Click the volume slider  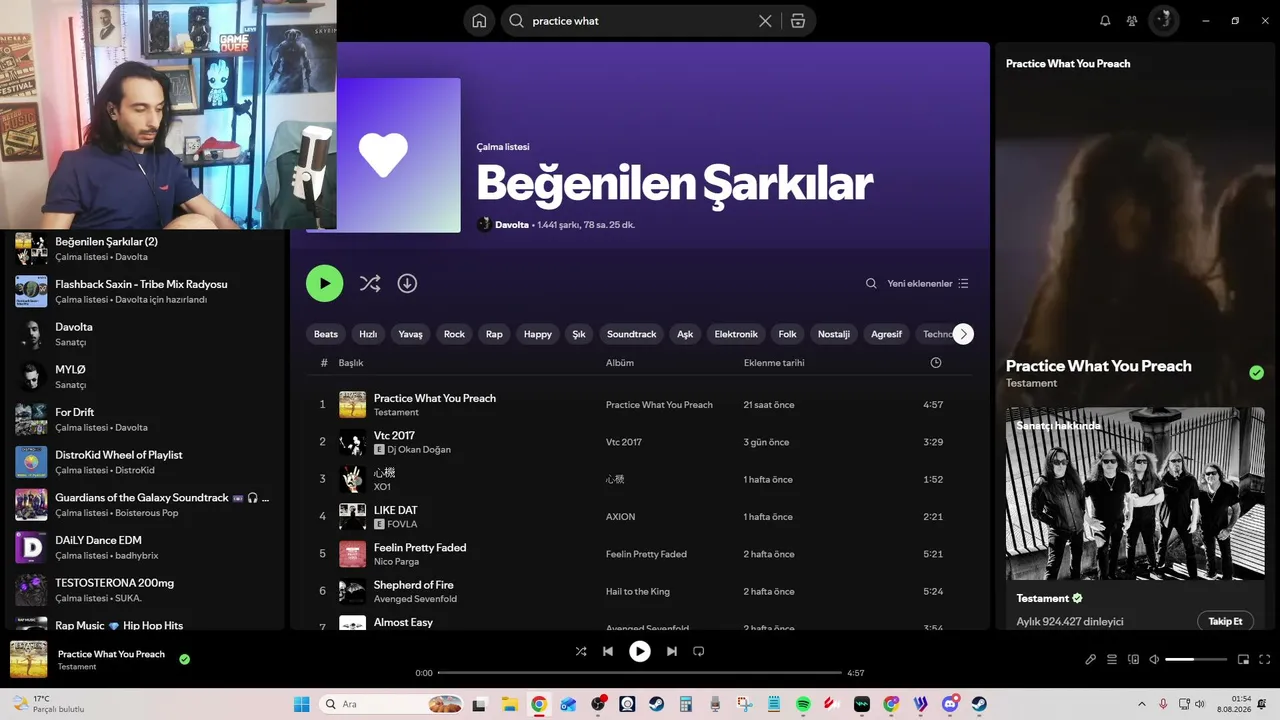1196,659
